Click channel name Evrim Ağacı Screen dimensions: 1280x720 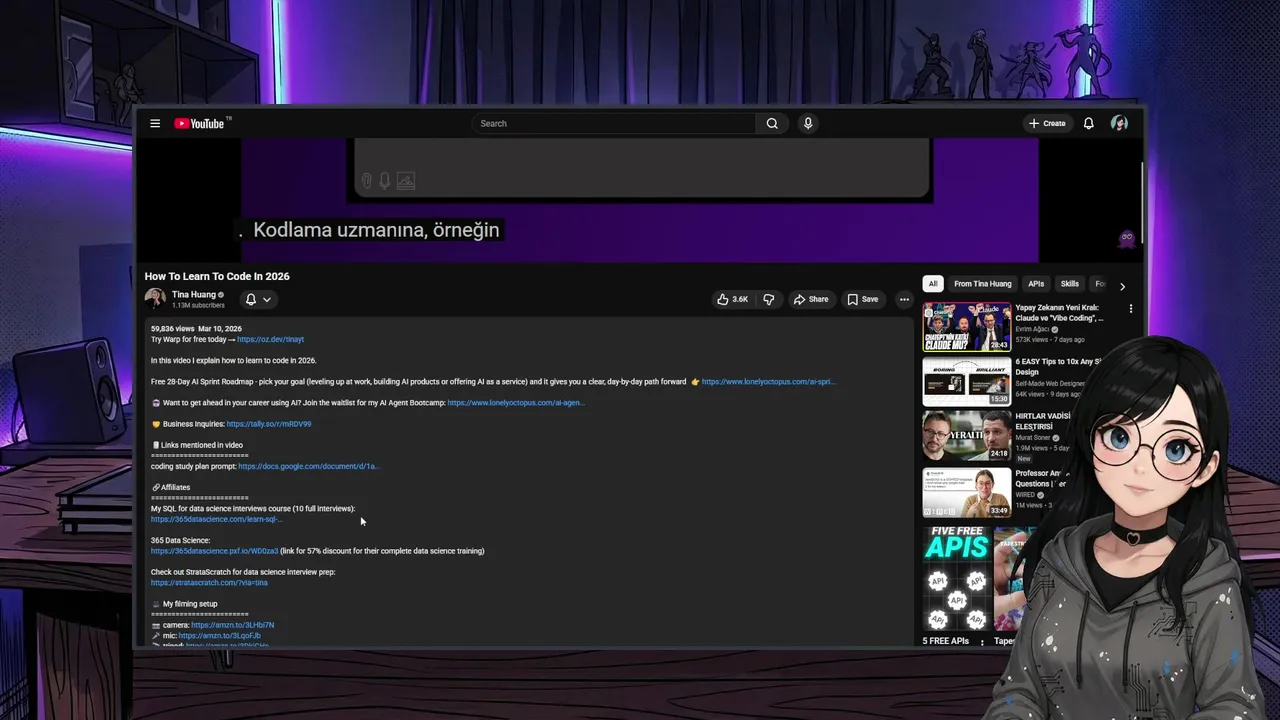point(1031,329)
